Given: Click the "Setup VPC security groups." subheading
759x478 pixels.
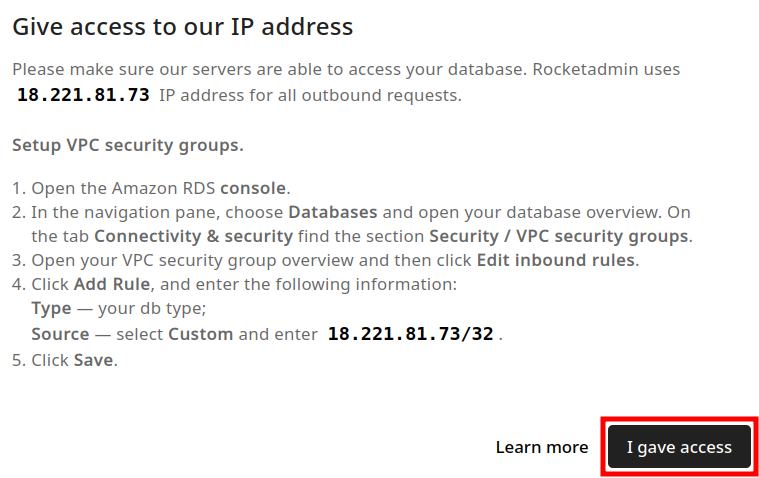Looking at the screenshot, I should tap(127, 145).
